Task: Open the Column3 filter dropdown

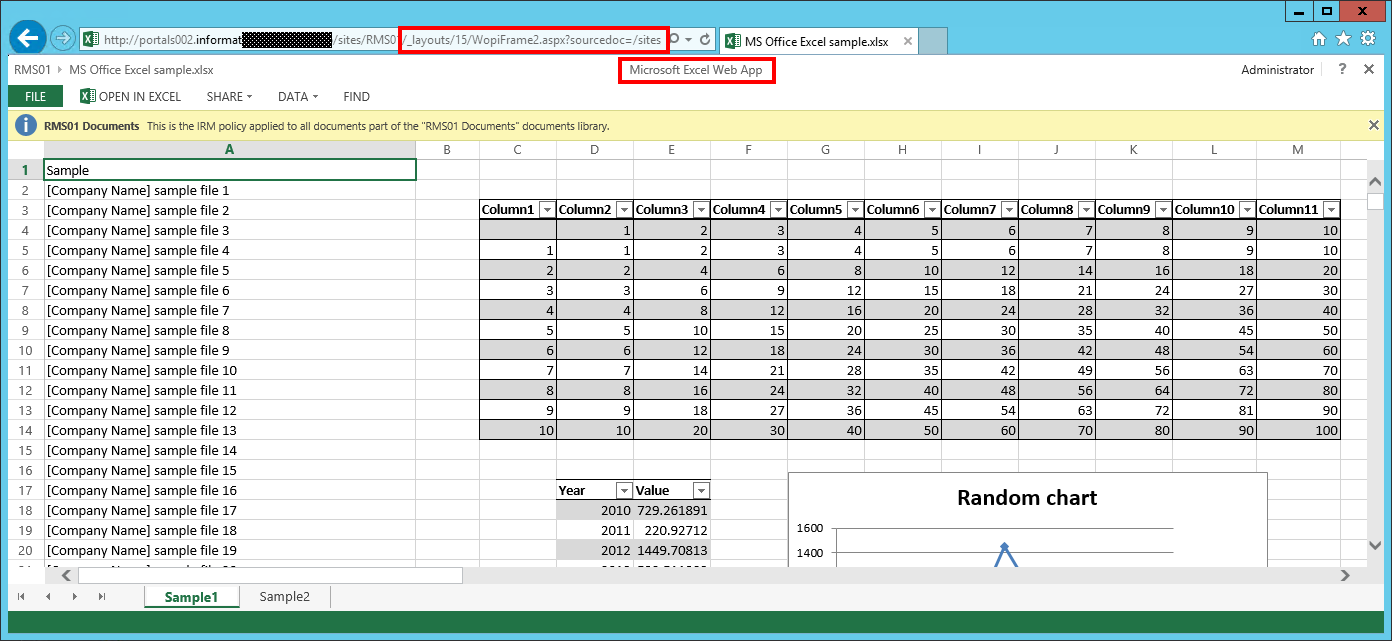Action: click(701, 210)
